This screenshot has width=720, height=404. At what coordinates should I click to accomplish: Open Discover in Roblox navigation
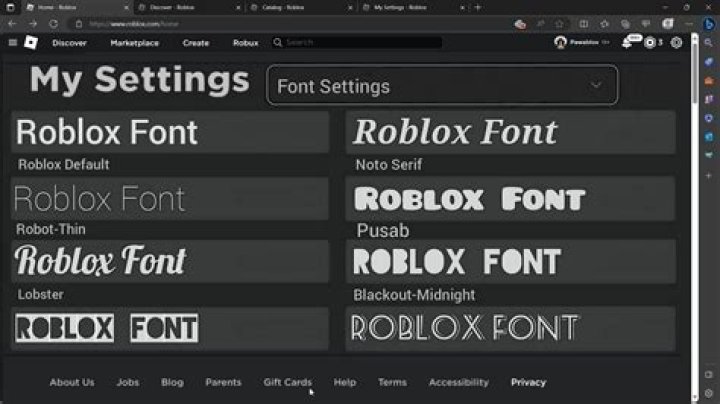point(69,43)
